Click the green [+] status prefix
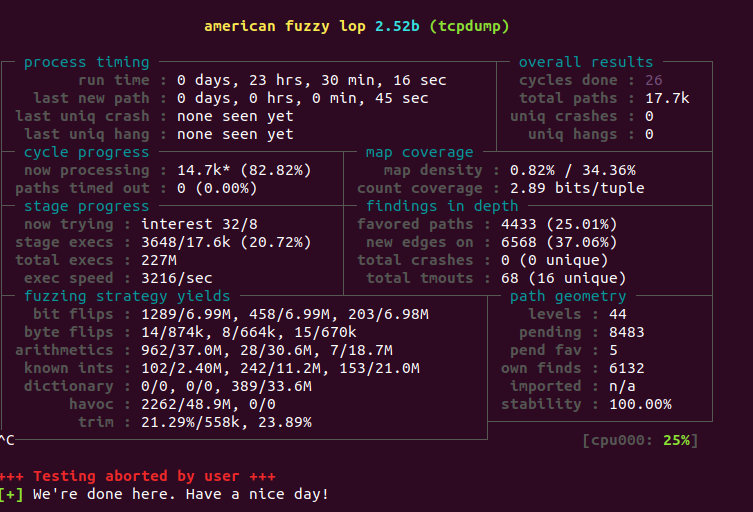753x512 pixels. (12, 494)
